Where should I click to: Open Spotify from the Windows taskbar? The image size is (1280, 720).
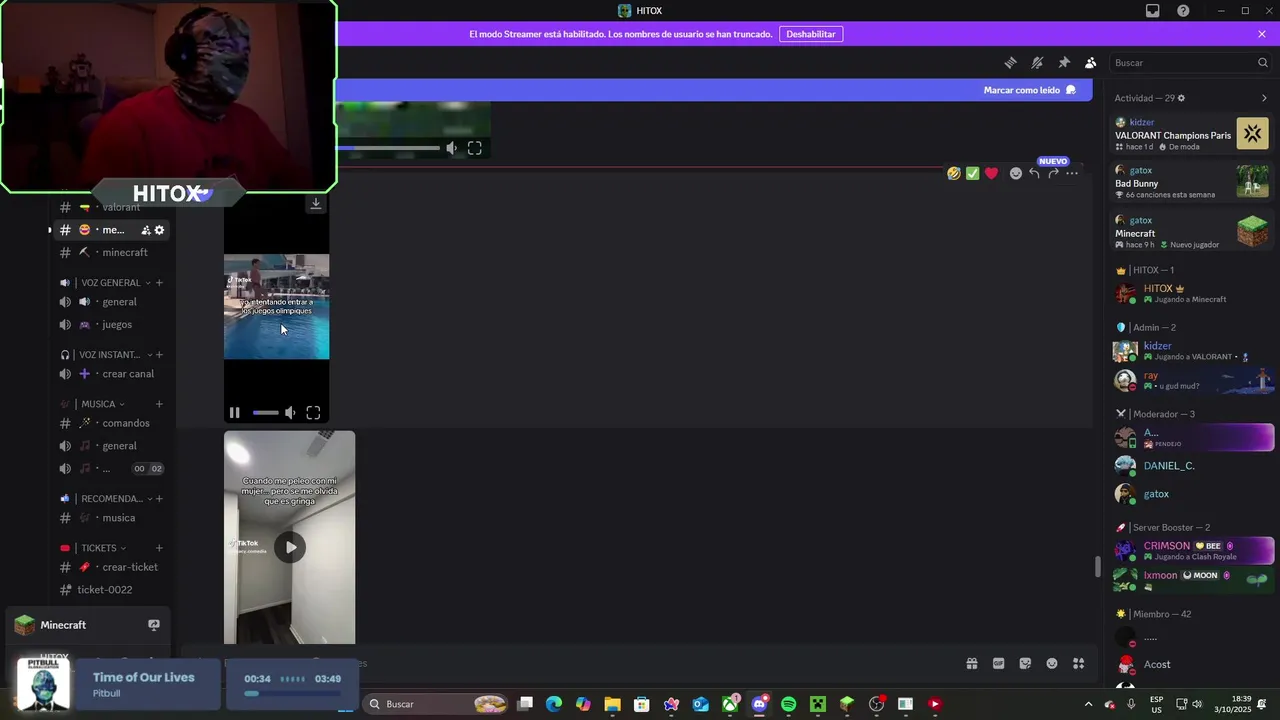coord(788,704)
